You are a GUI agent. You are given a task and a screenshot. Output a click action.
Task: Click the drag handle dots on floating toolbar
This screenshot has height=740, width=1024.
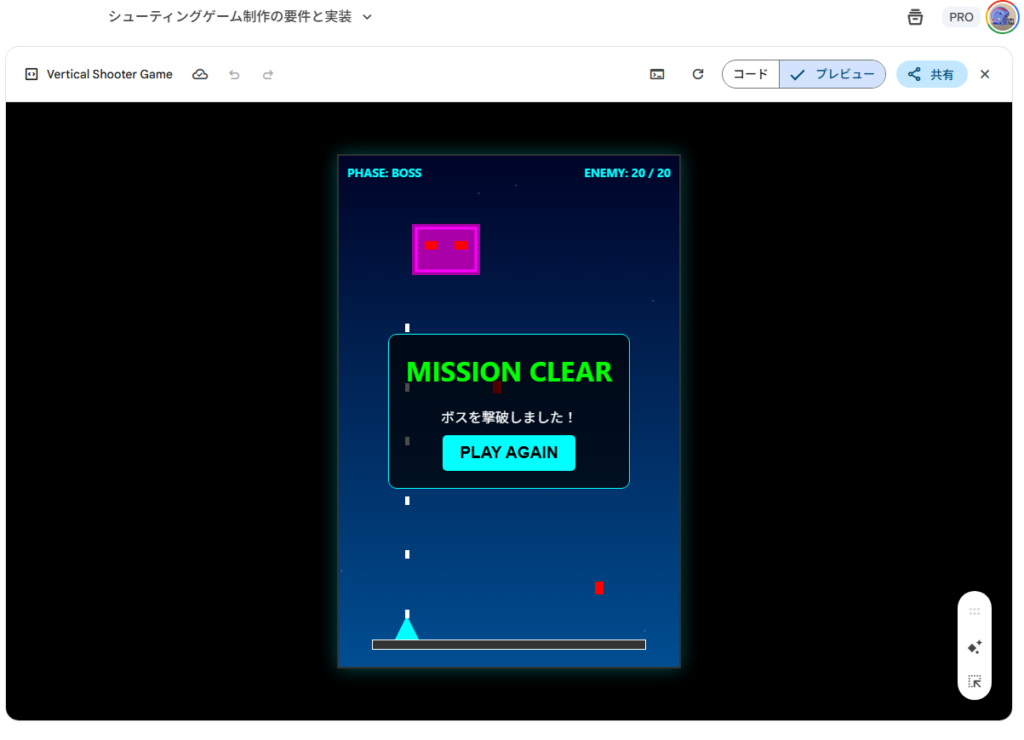pyautogui.click(x=974, y=611)
